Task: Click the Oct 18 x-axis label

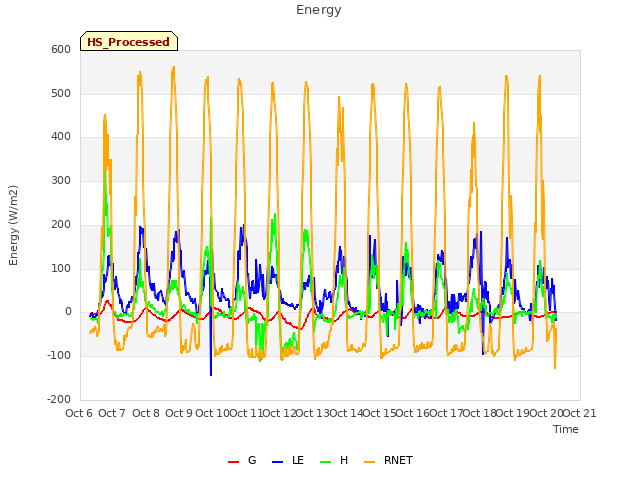Action: [480, 413]
